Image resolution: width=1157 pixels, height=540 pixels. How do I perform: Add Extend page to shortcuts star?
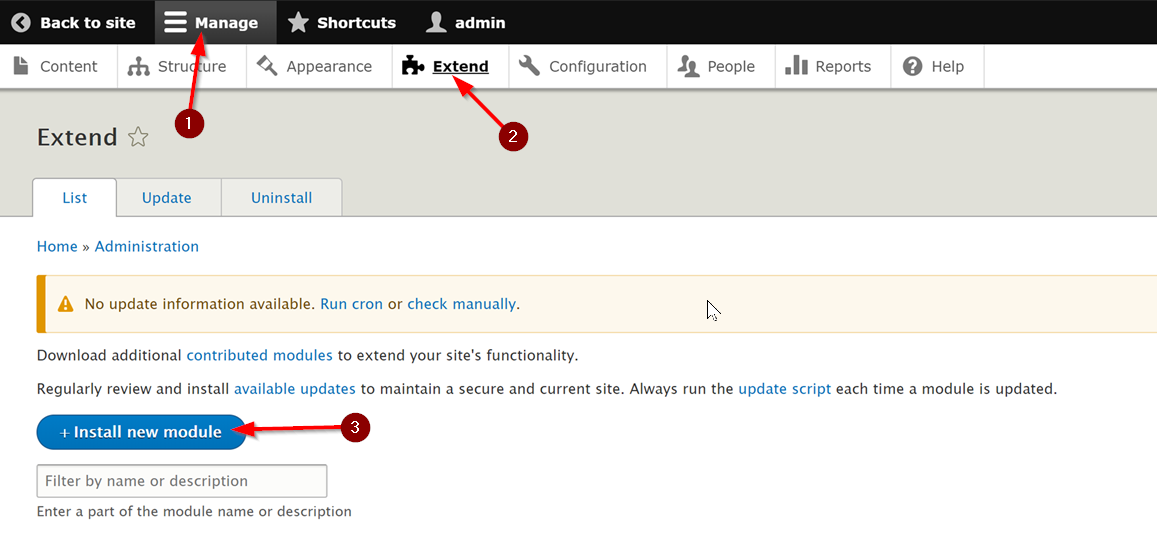(x=138, y=137)
